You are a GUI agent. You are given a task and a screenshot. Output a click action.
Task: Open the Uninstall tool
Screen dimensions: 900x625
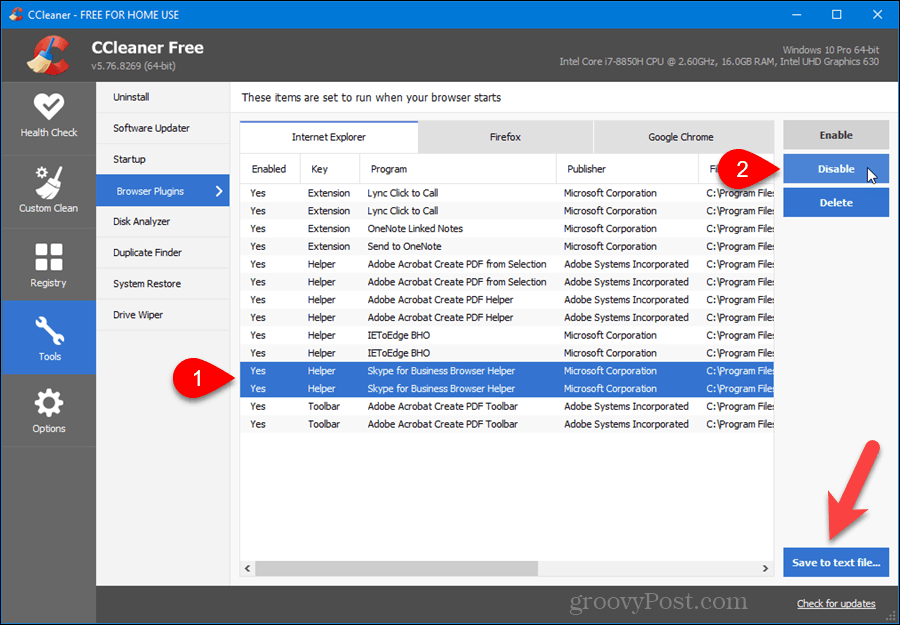click(x=163, y=97)
